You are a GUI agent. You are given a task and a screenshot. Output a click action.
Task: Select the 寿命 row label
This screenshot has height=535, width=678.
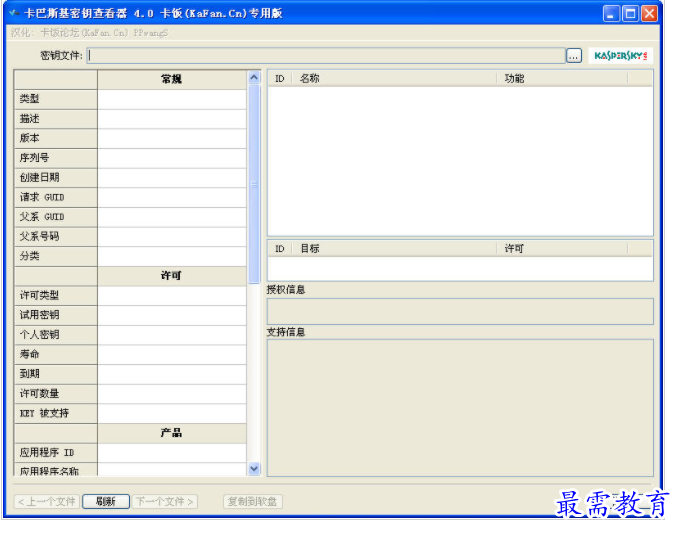(x=56, y=354)
